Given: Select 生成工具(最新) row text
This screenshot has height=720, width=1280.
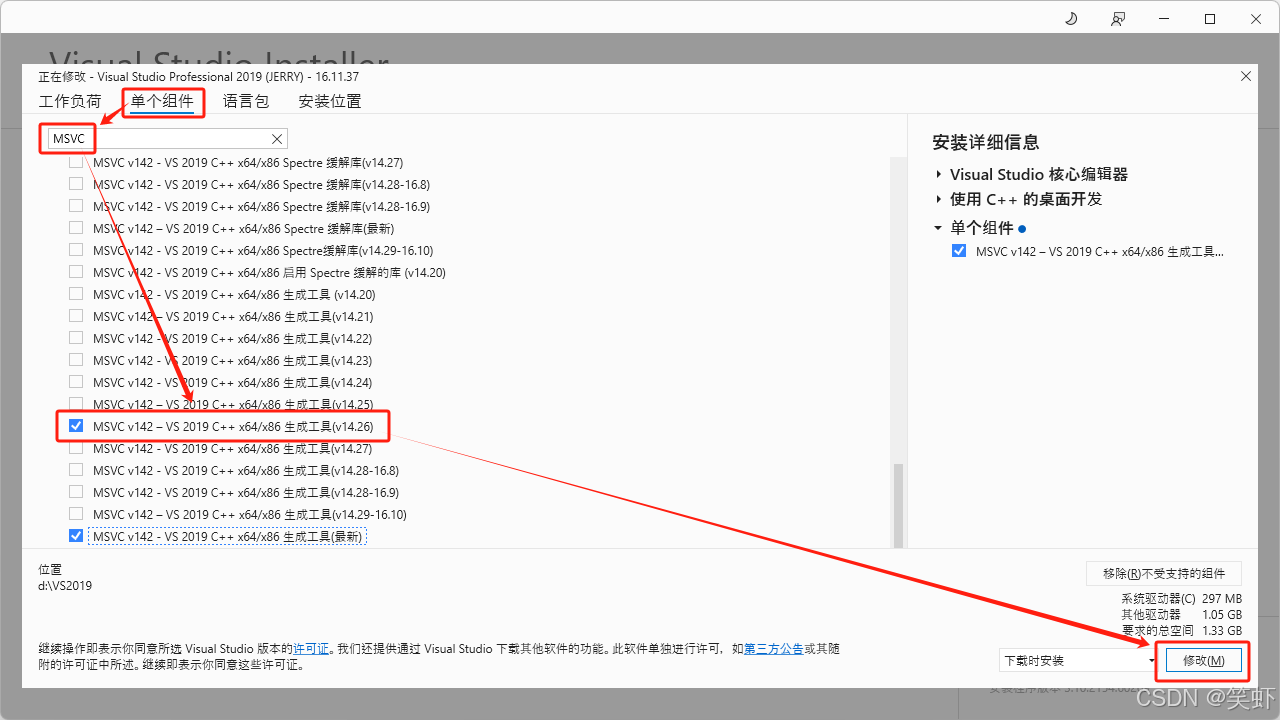Looking at the screenshot, I should [x=227, y=537].
